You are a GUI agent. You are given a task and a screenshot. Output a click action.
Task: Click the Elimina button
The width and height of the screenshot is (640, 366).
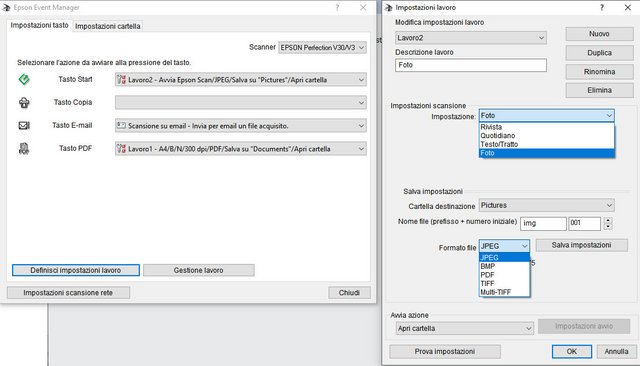pyautogui.click(x=599, y=90)
